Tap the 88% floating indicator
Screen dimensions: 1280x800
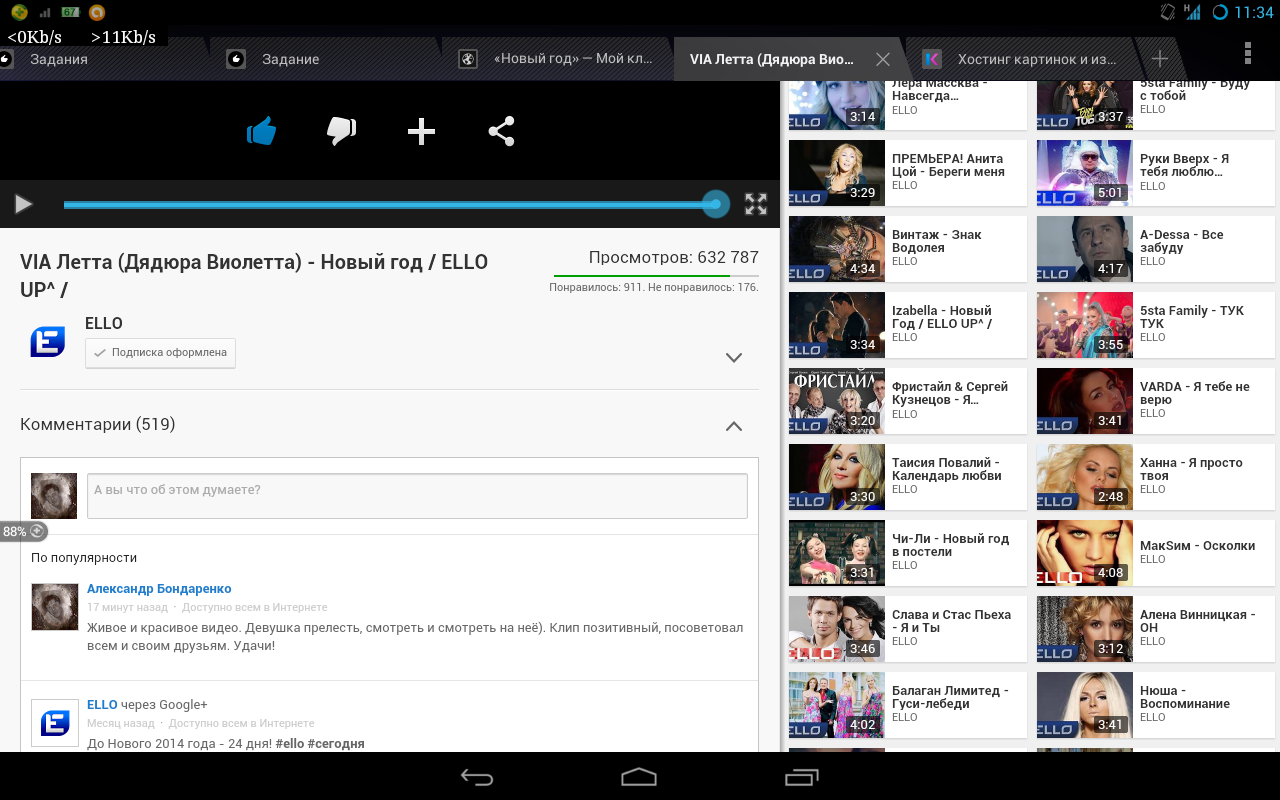[23, 531]
